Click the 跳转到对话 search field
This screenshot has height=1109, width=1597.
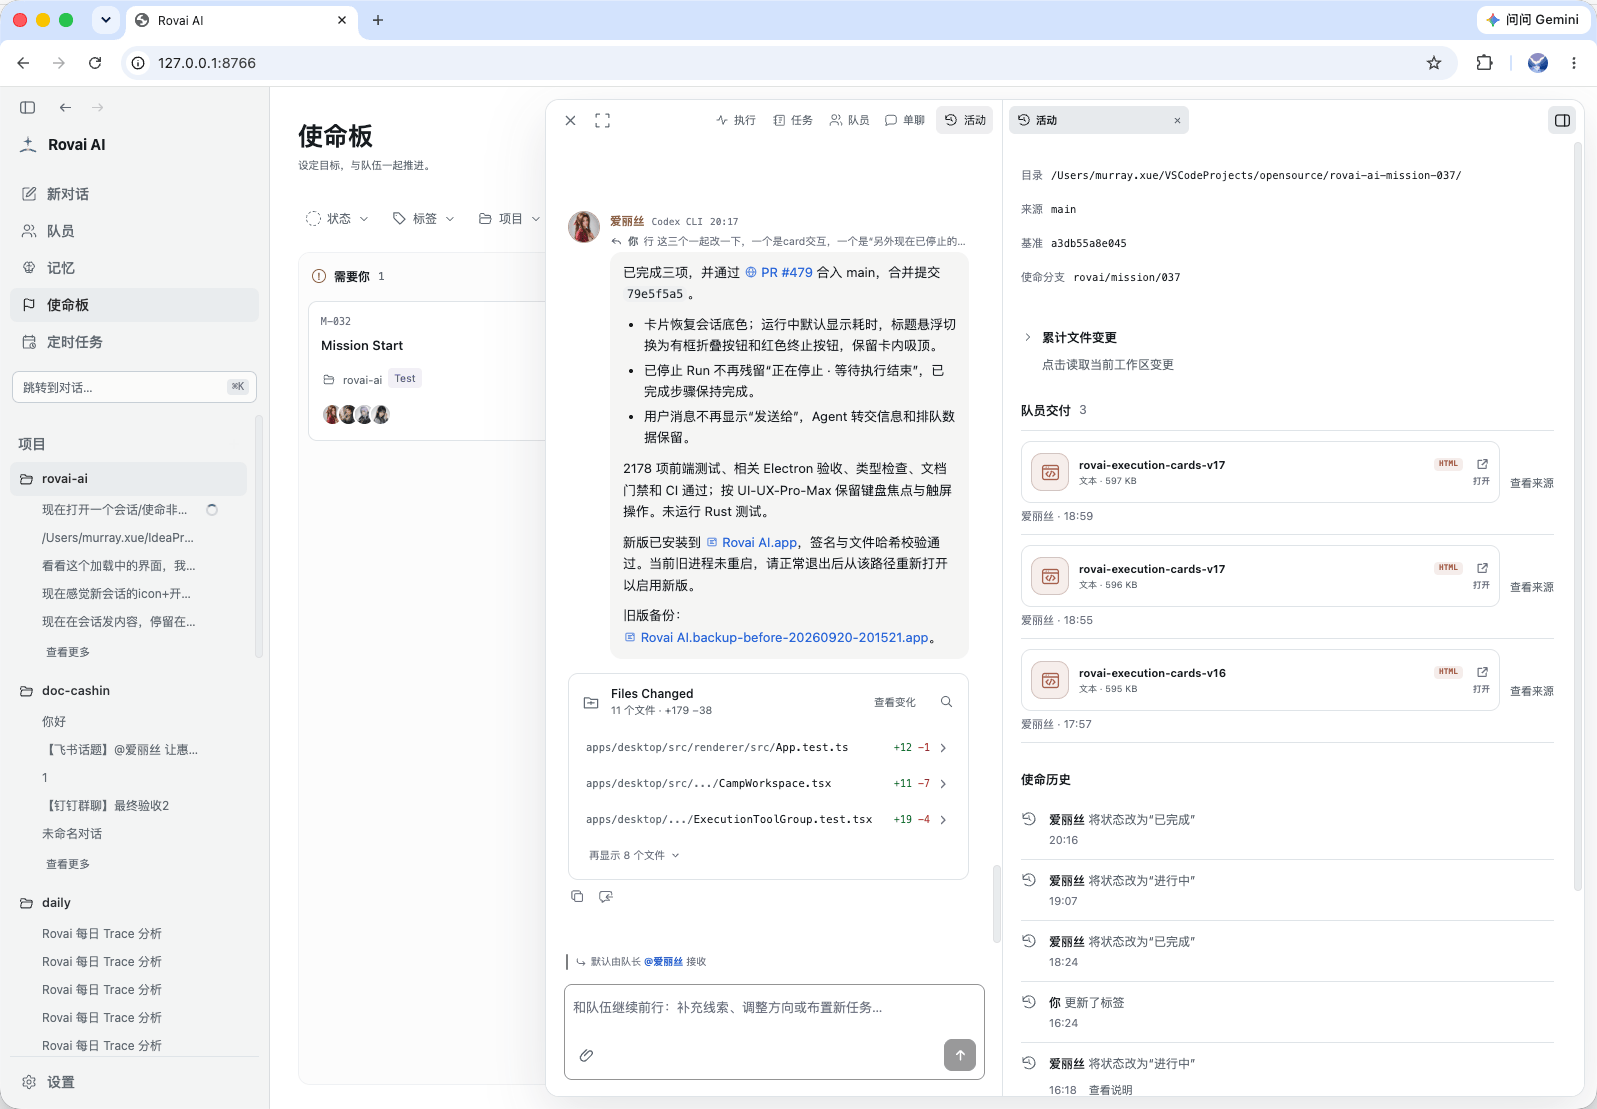coord(134,387)
